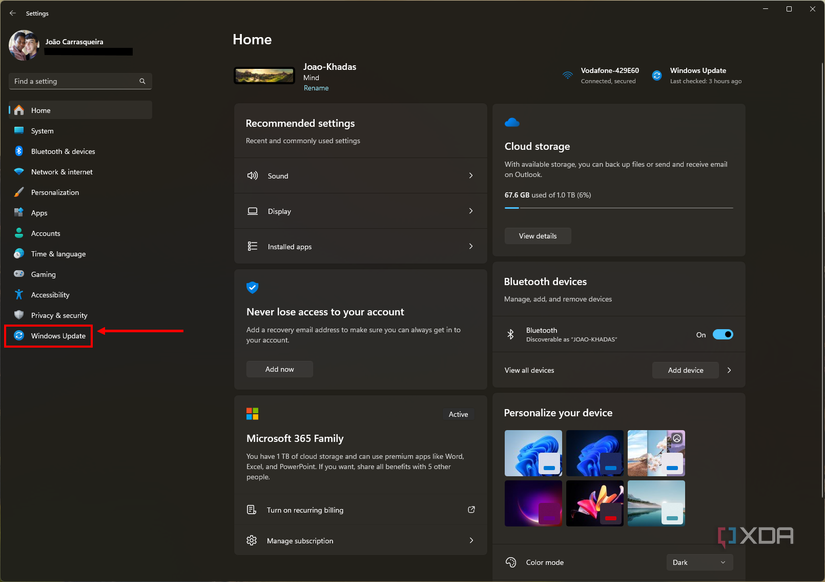Click the Sound speaker icon
The height and width of the screenshot is (582, 825).
coord(253,175)
